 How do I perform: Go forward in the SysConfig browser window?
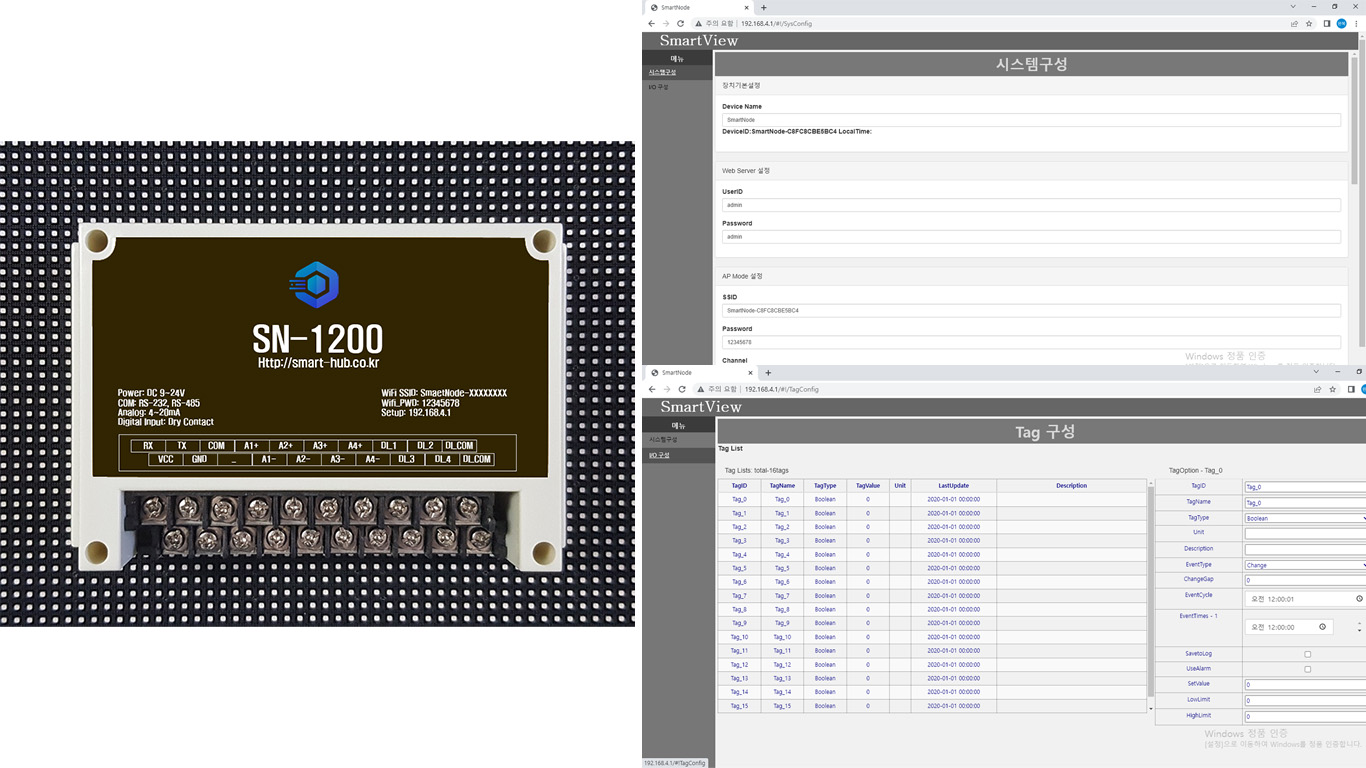tap(666, 23)
